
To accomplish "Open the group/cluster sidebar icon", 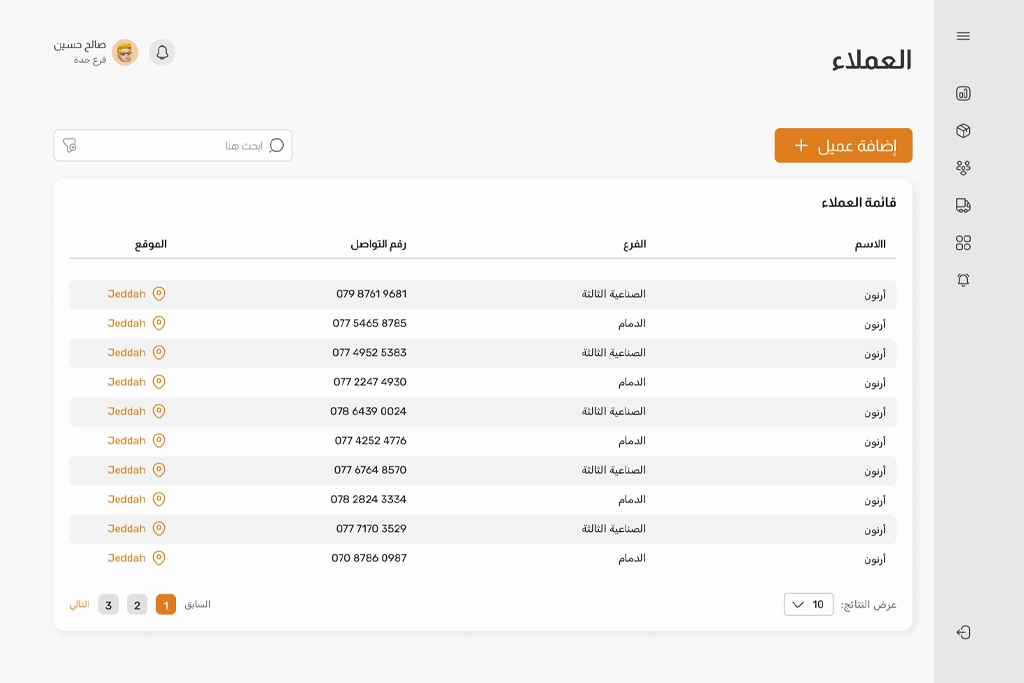I will (x=963, y=168).
